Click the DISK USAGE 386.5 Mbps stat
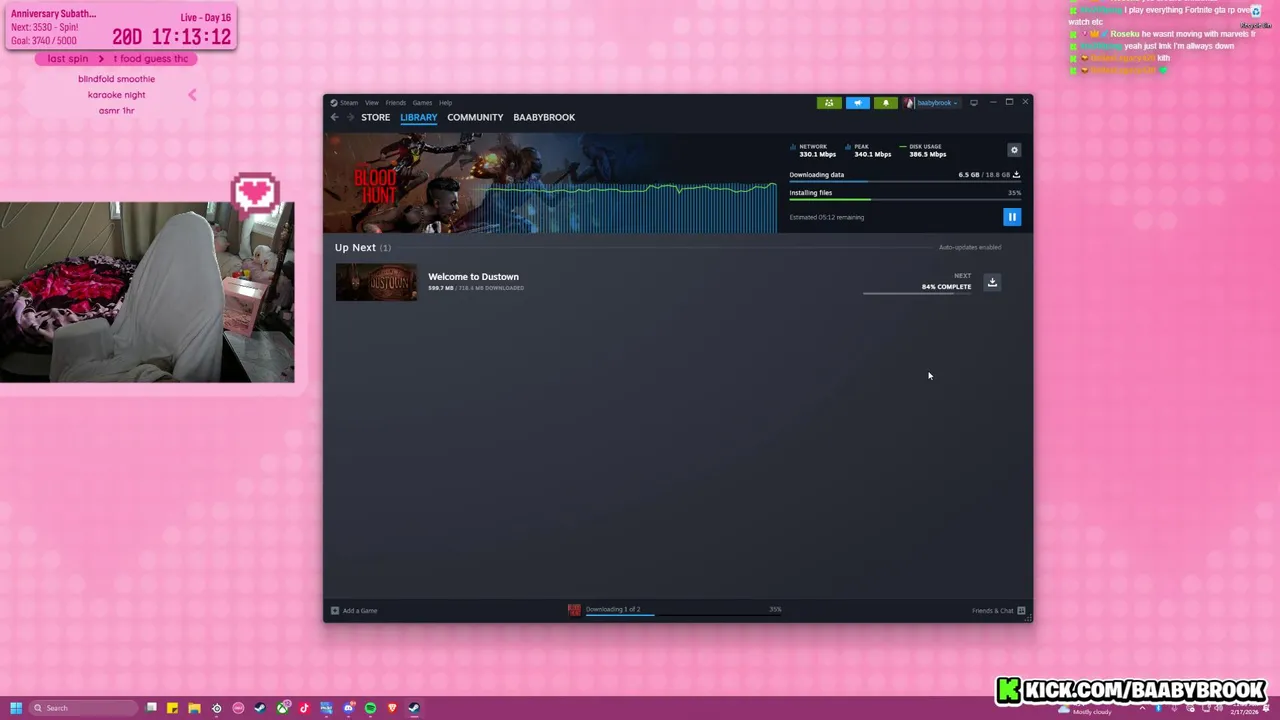Screen dimensions: 1280x720 click(923, 150)
